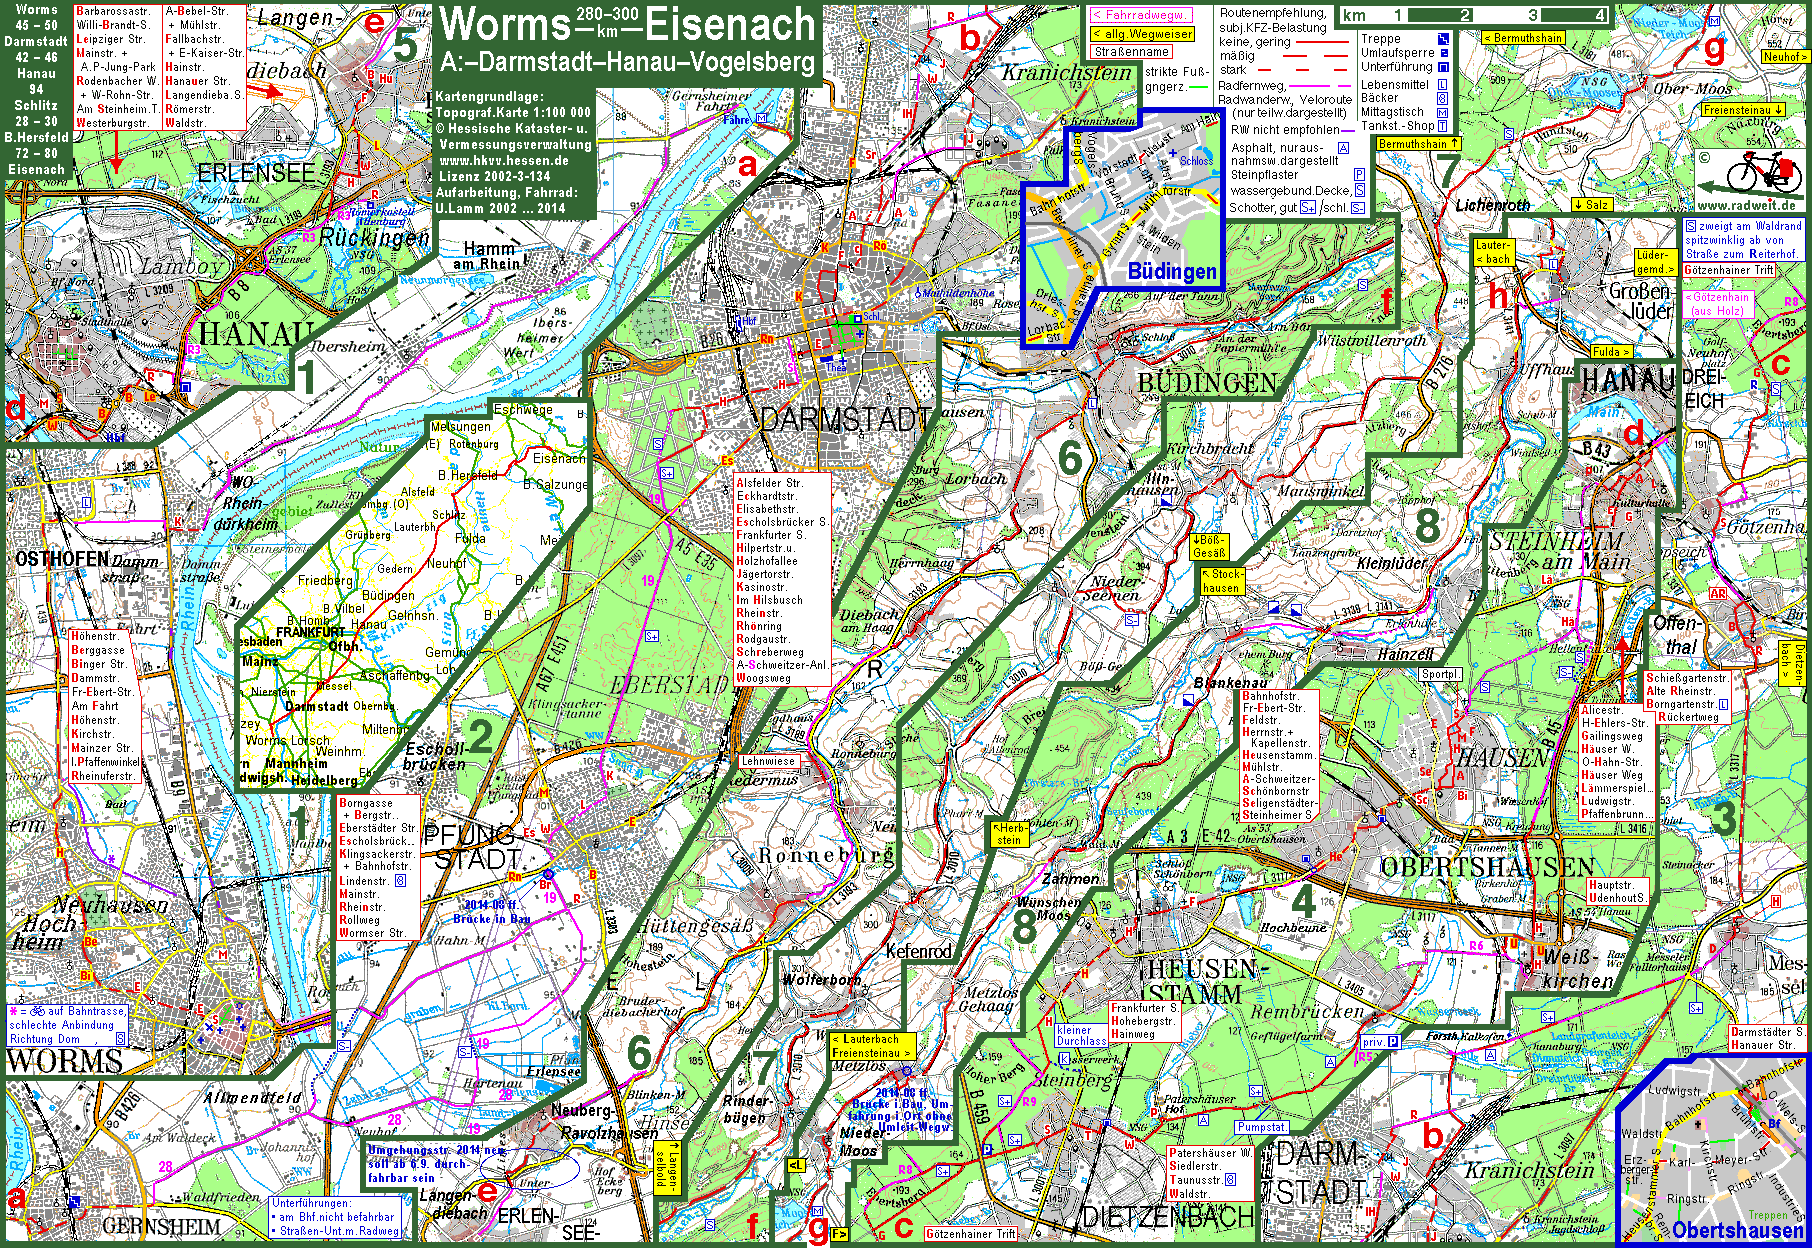Screen dimensions: 1812x1248
Task: Open the www.hkvv.hessen.de link
Action: pyautogui.click(x=504, y=160)
